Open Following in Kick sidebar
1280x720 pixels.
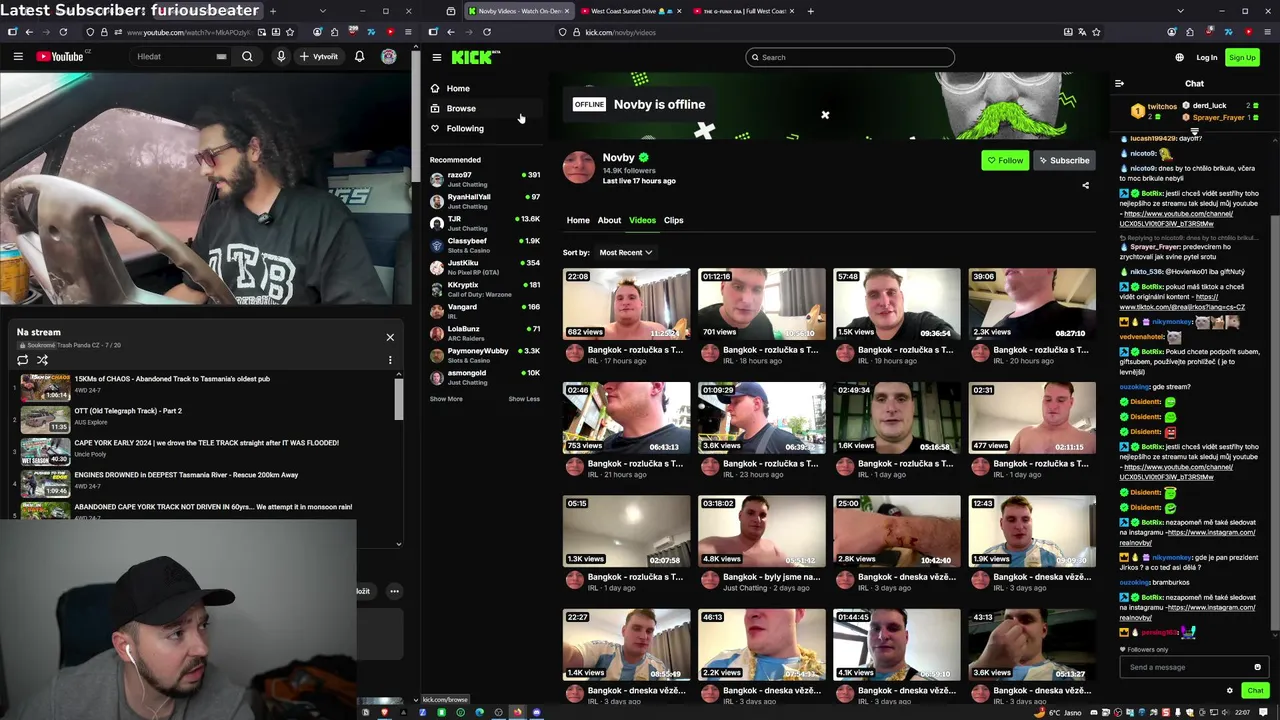485,128
